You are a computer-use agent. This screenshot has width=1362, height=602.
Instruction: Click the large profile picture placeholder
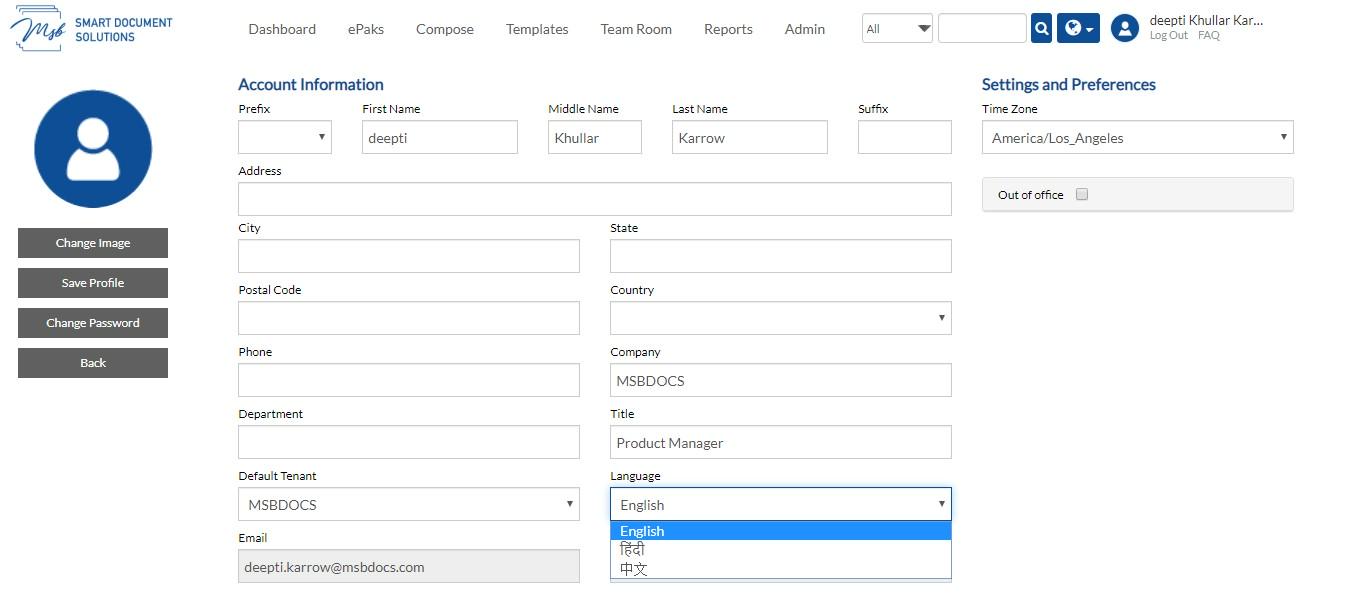[93, 149]
